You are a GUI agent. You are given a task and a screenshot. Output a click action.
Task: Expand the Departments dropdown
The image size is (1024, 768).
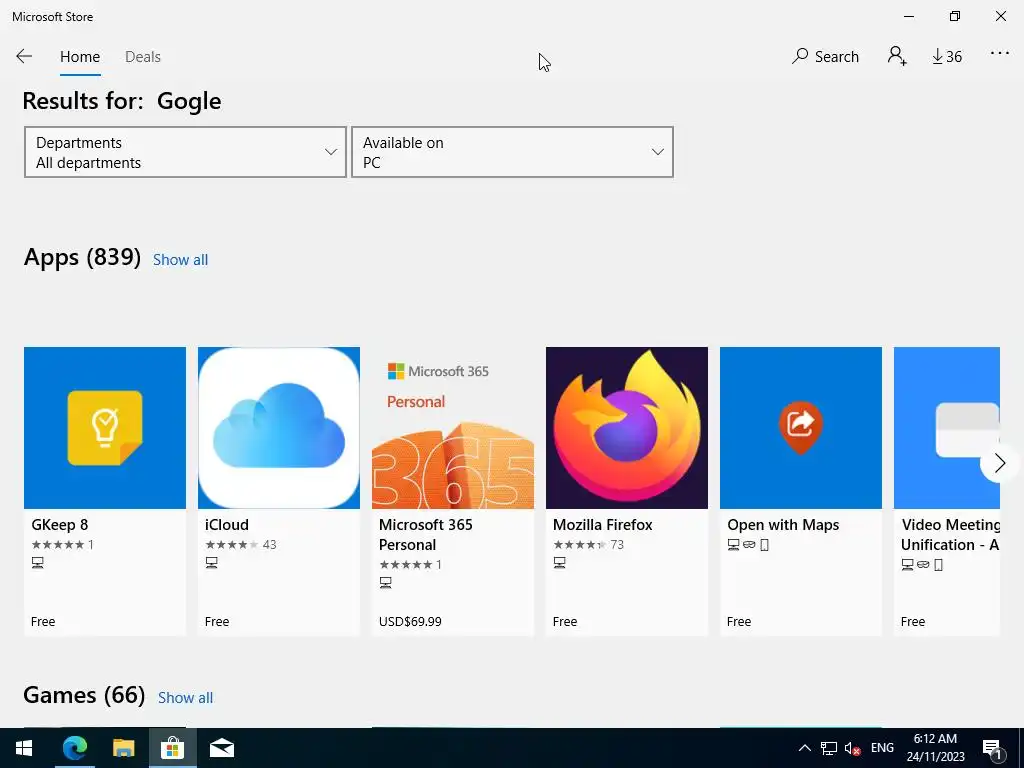click(185, 152)
